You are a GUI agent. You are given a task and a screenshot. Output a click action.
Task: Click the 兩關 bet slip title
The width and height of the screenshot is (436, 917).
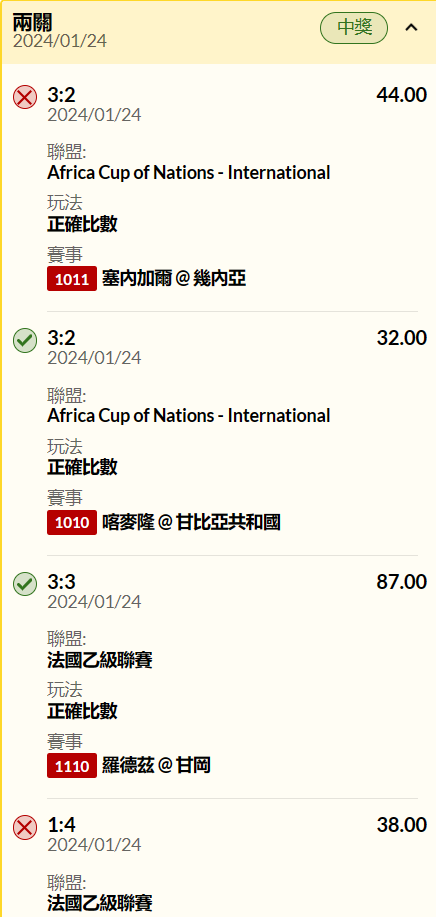click(33, 22)
